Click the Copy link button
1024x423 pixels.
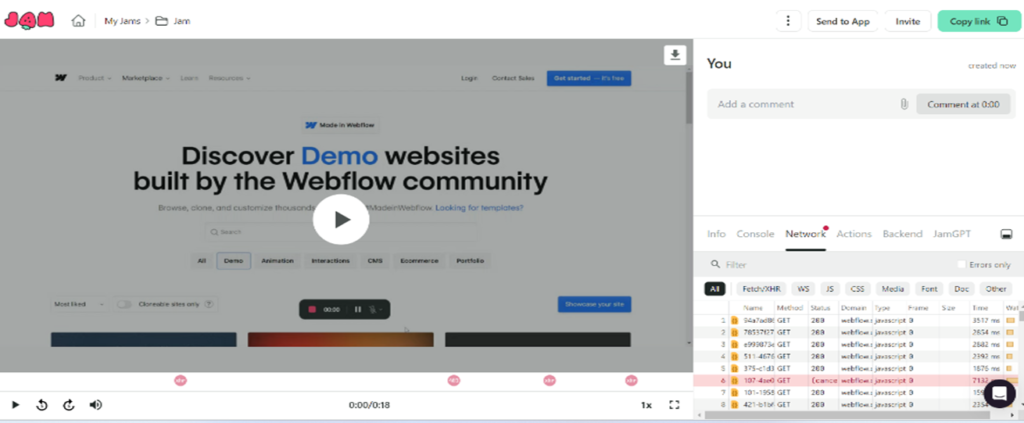pos(978,21)
